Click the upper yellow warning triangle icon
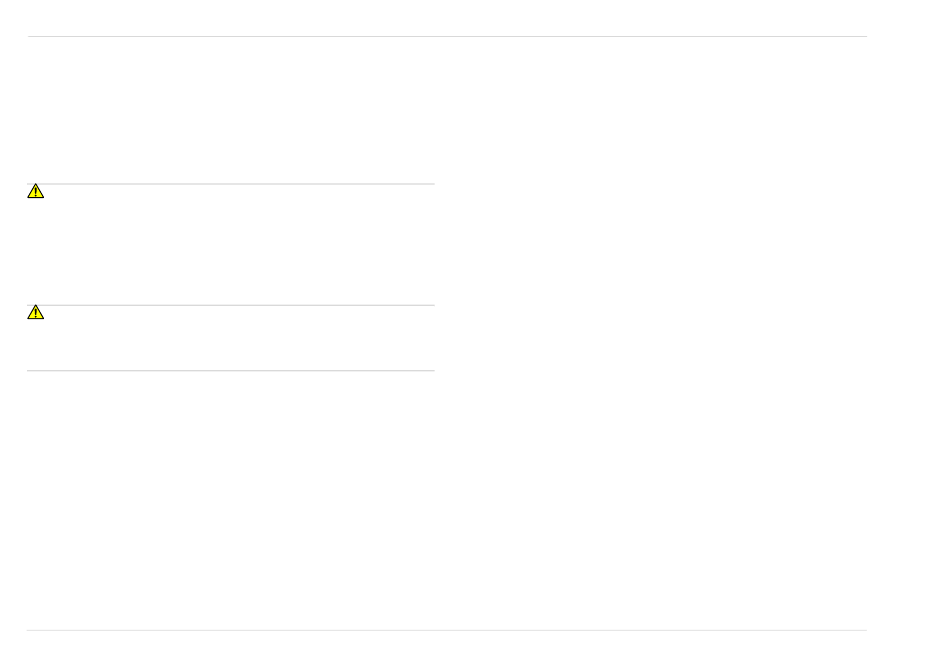 point(36,191)
